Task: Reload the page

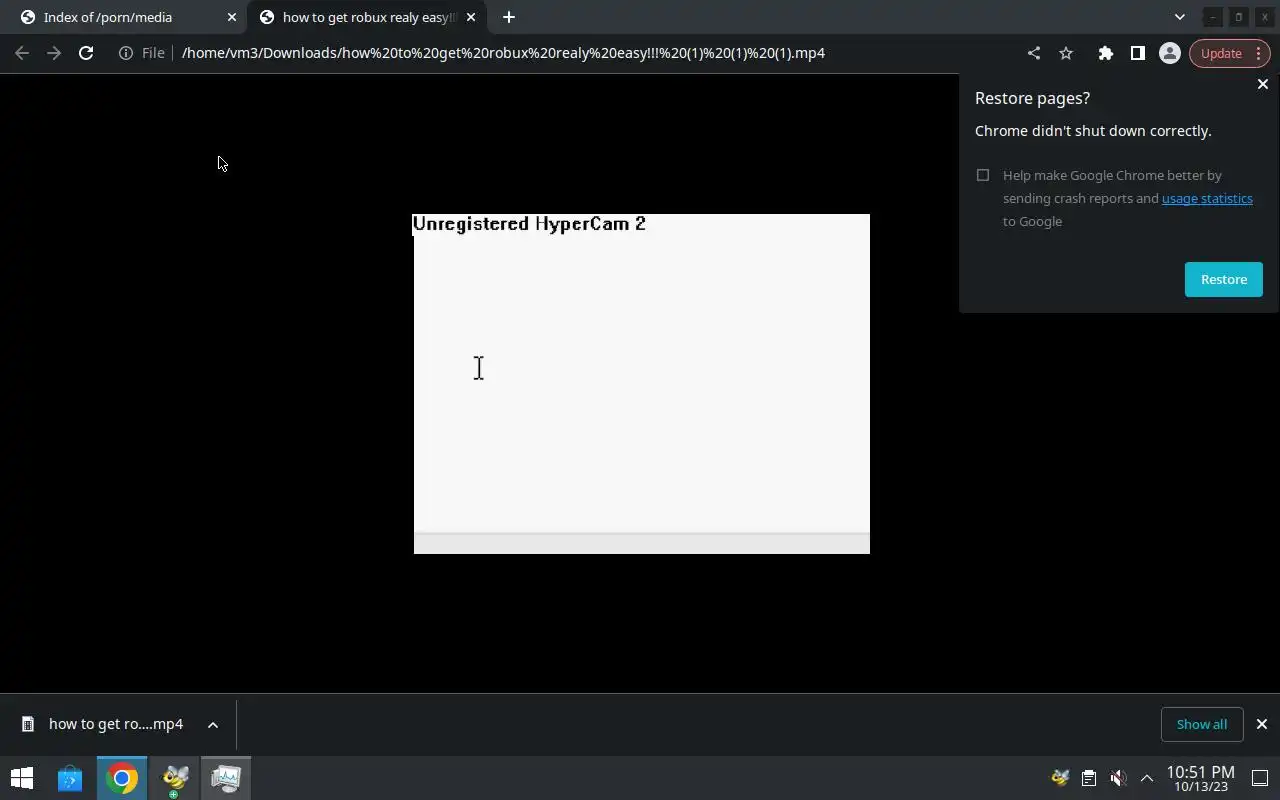Action: (x=86, y=53)
